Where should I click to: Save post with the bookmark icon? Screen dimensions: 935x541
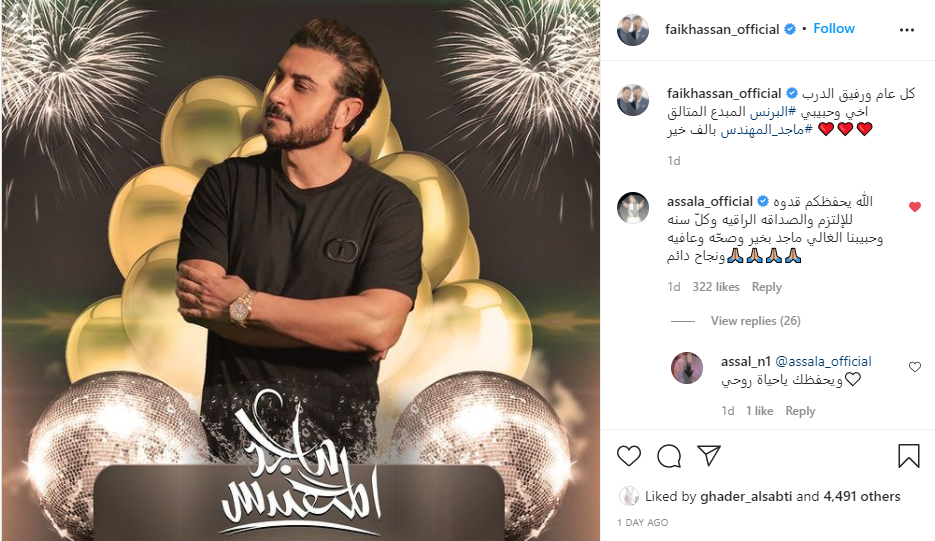tap(909, 456)
